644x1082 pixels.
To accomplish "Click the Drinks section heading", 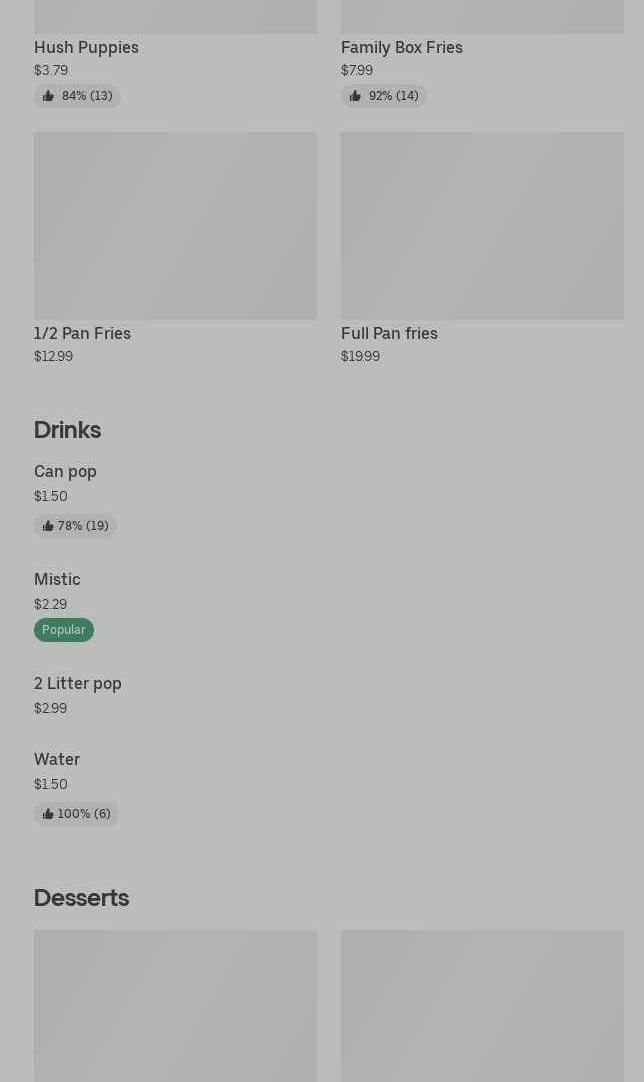I will click(x=68, y=430).
